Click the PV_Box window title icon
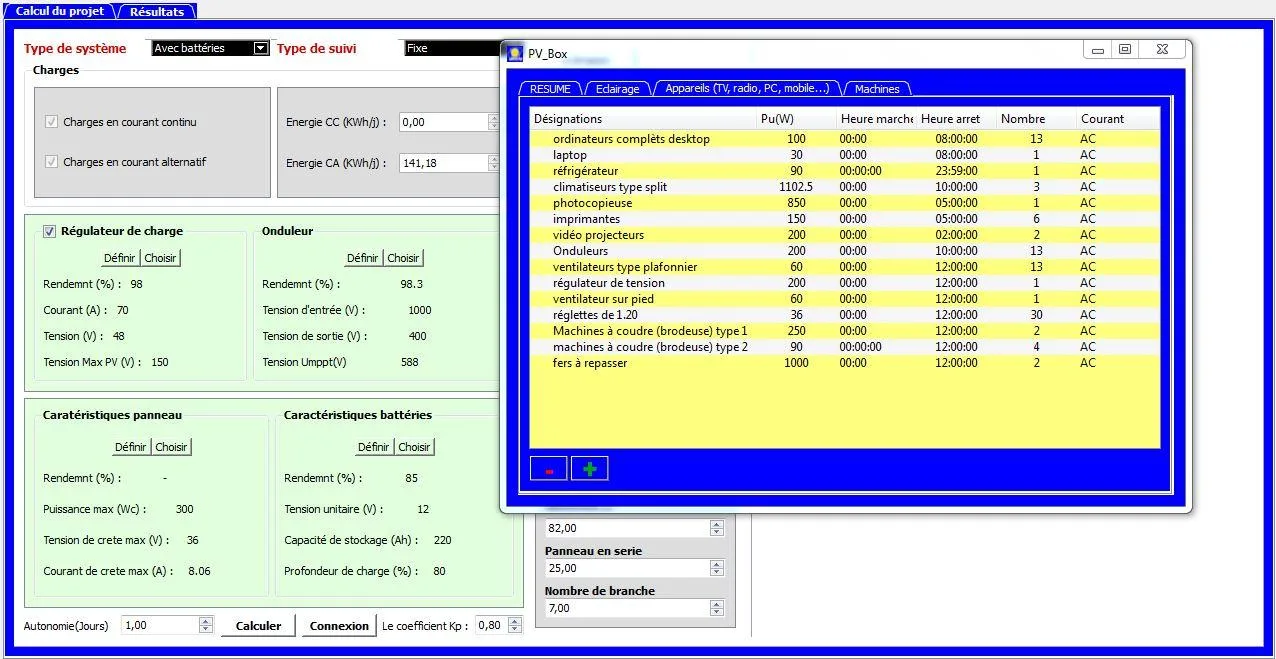Screen dimensions: 1276x659 515,53
